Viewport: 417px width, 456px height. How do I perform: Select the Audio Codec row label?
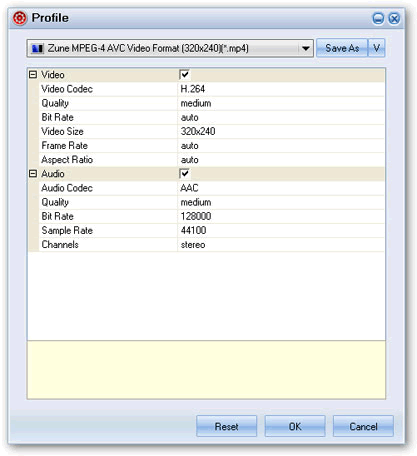[67, 188]
